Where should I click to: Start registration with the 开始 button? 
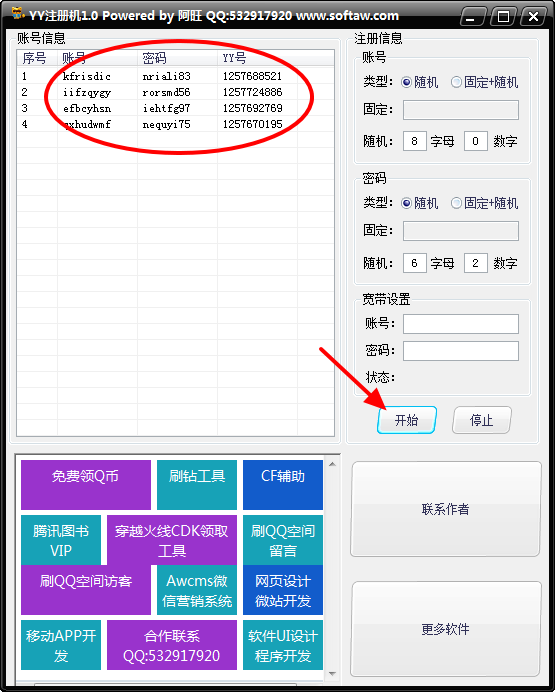pos(407,420)
